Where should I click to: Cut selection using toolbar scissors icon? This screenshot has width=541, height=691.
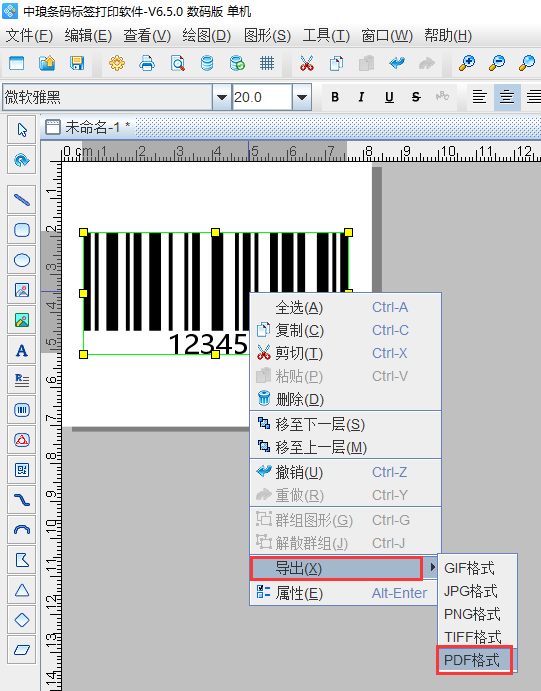pyautogui.click(x=307, y=63)
